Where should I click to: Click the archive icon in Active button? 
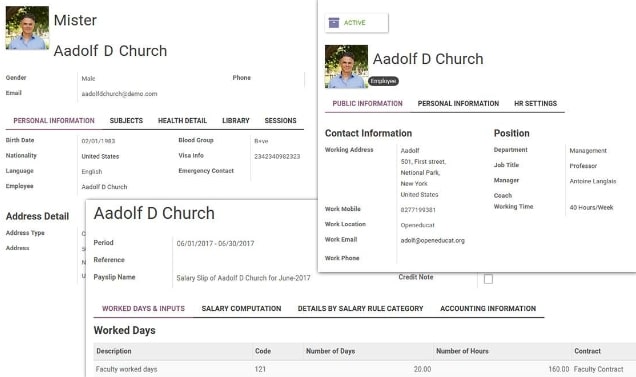(x=334, y=23)
